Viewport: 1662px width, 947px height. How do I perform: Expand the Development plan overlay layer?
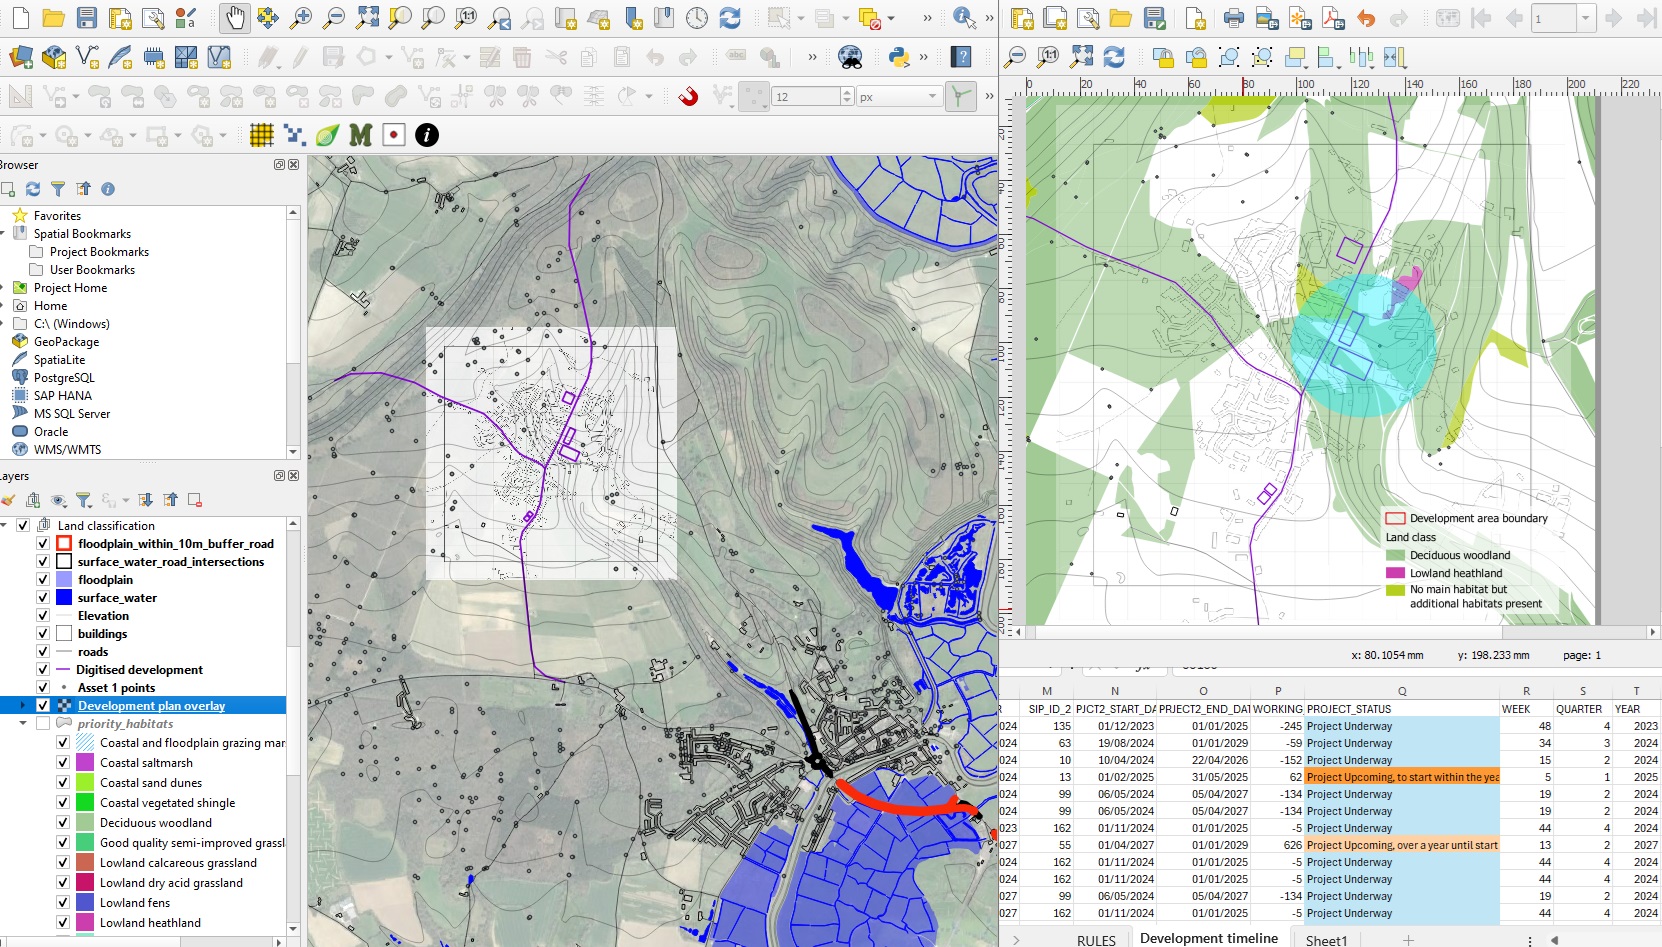coord(22,706)
